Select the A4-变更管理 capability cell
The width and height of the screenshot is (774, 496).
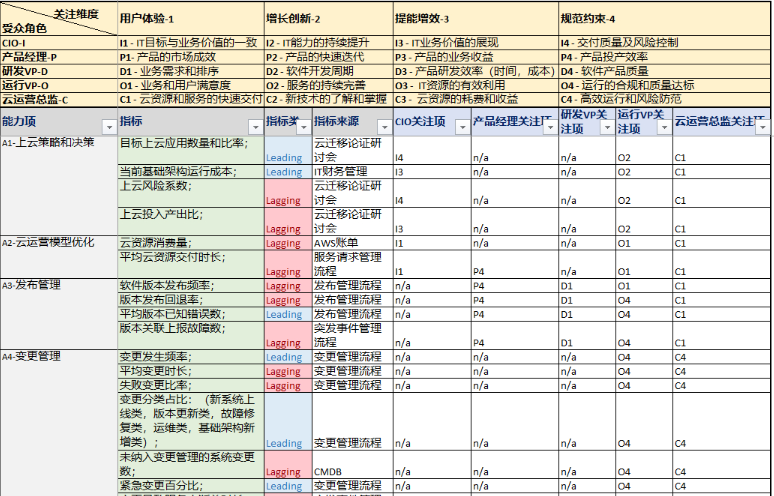(x=58, y=356)
